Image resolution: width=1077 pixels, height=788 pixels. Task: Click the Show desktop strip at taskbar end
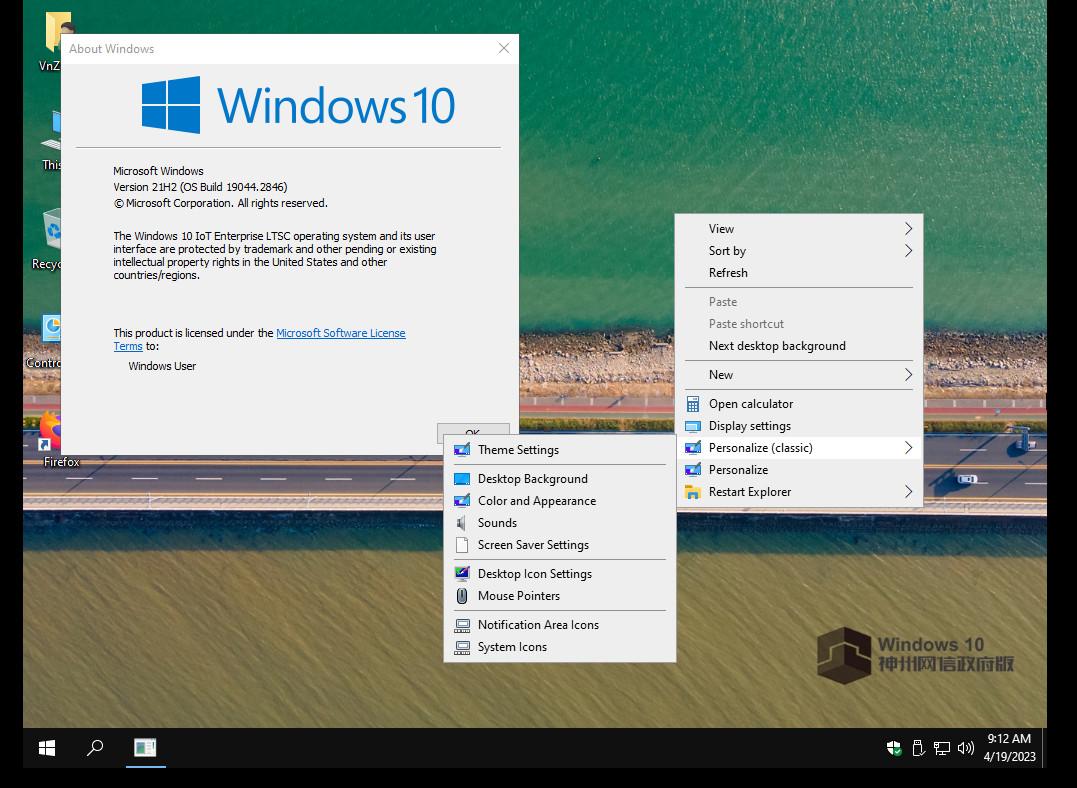tap(1044, 748)
